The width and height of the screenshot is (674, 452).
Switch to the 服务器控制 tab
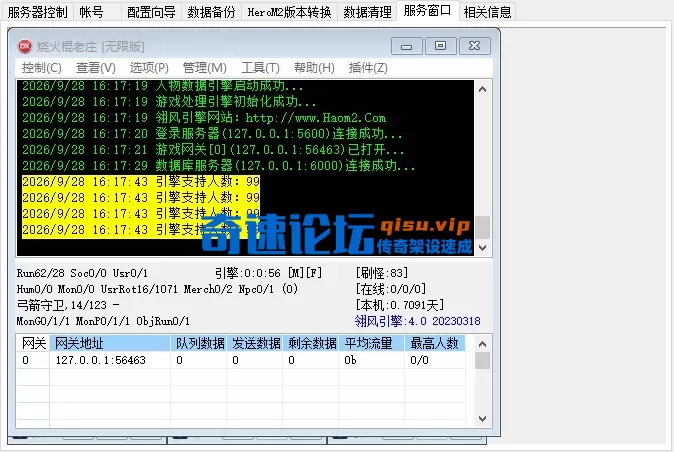click(x=37, y=12)
